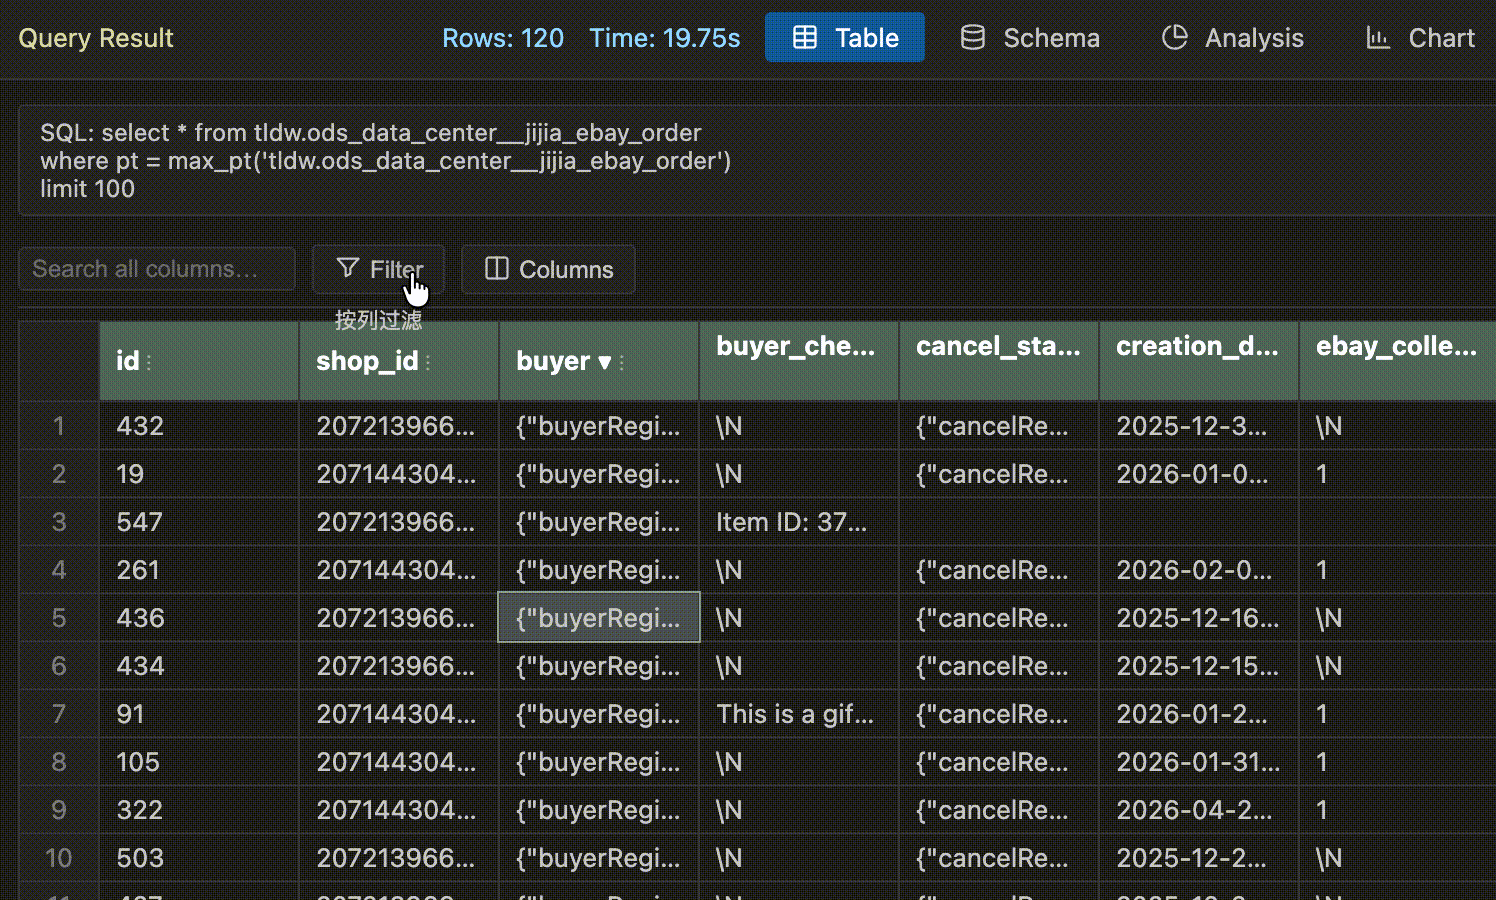Click creation date '2025-12-15...' cell
The width and height of the screenshot is (1496, 900).
pyautogui.click(x=1199, y=666)
